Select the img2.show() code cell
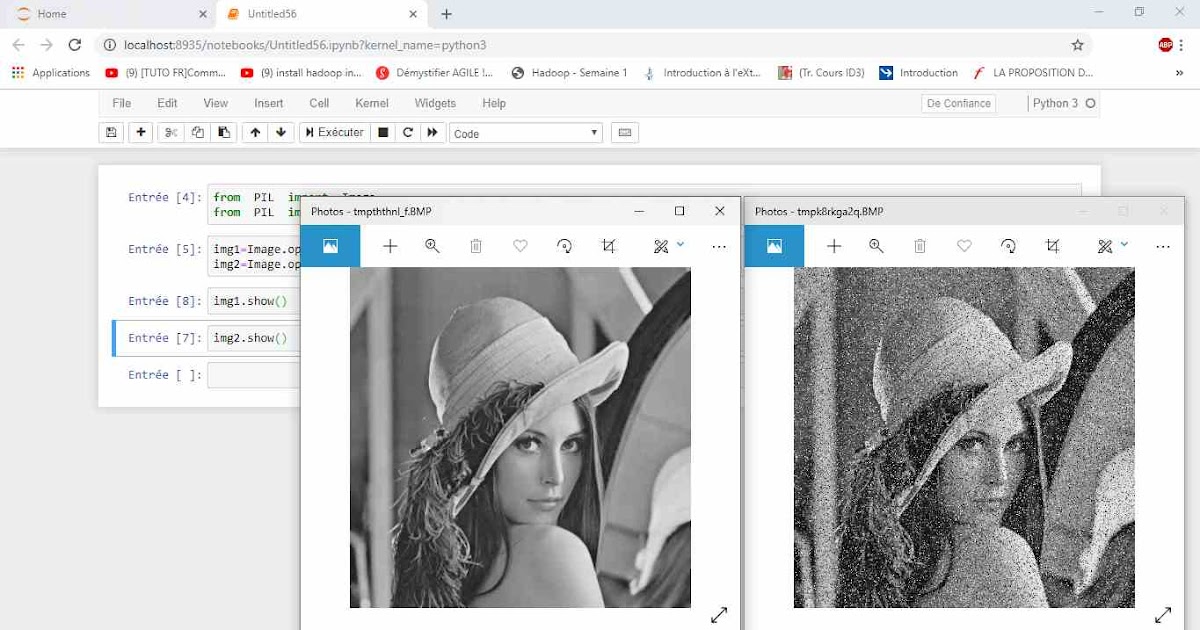This screenshot has height=630, width=1200. point(256,338)
